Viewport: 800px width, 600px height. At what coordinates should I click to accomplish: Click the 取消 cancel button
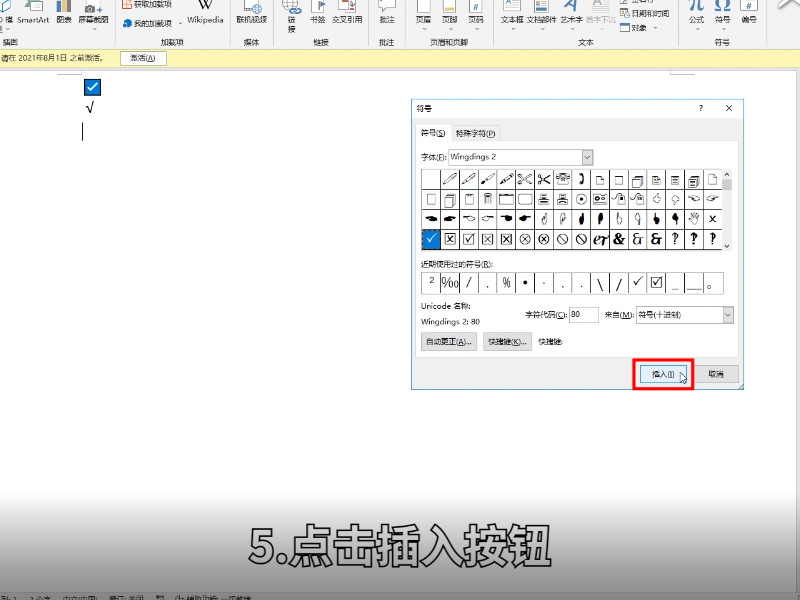716,374
